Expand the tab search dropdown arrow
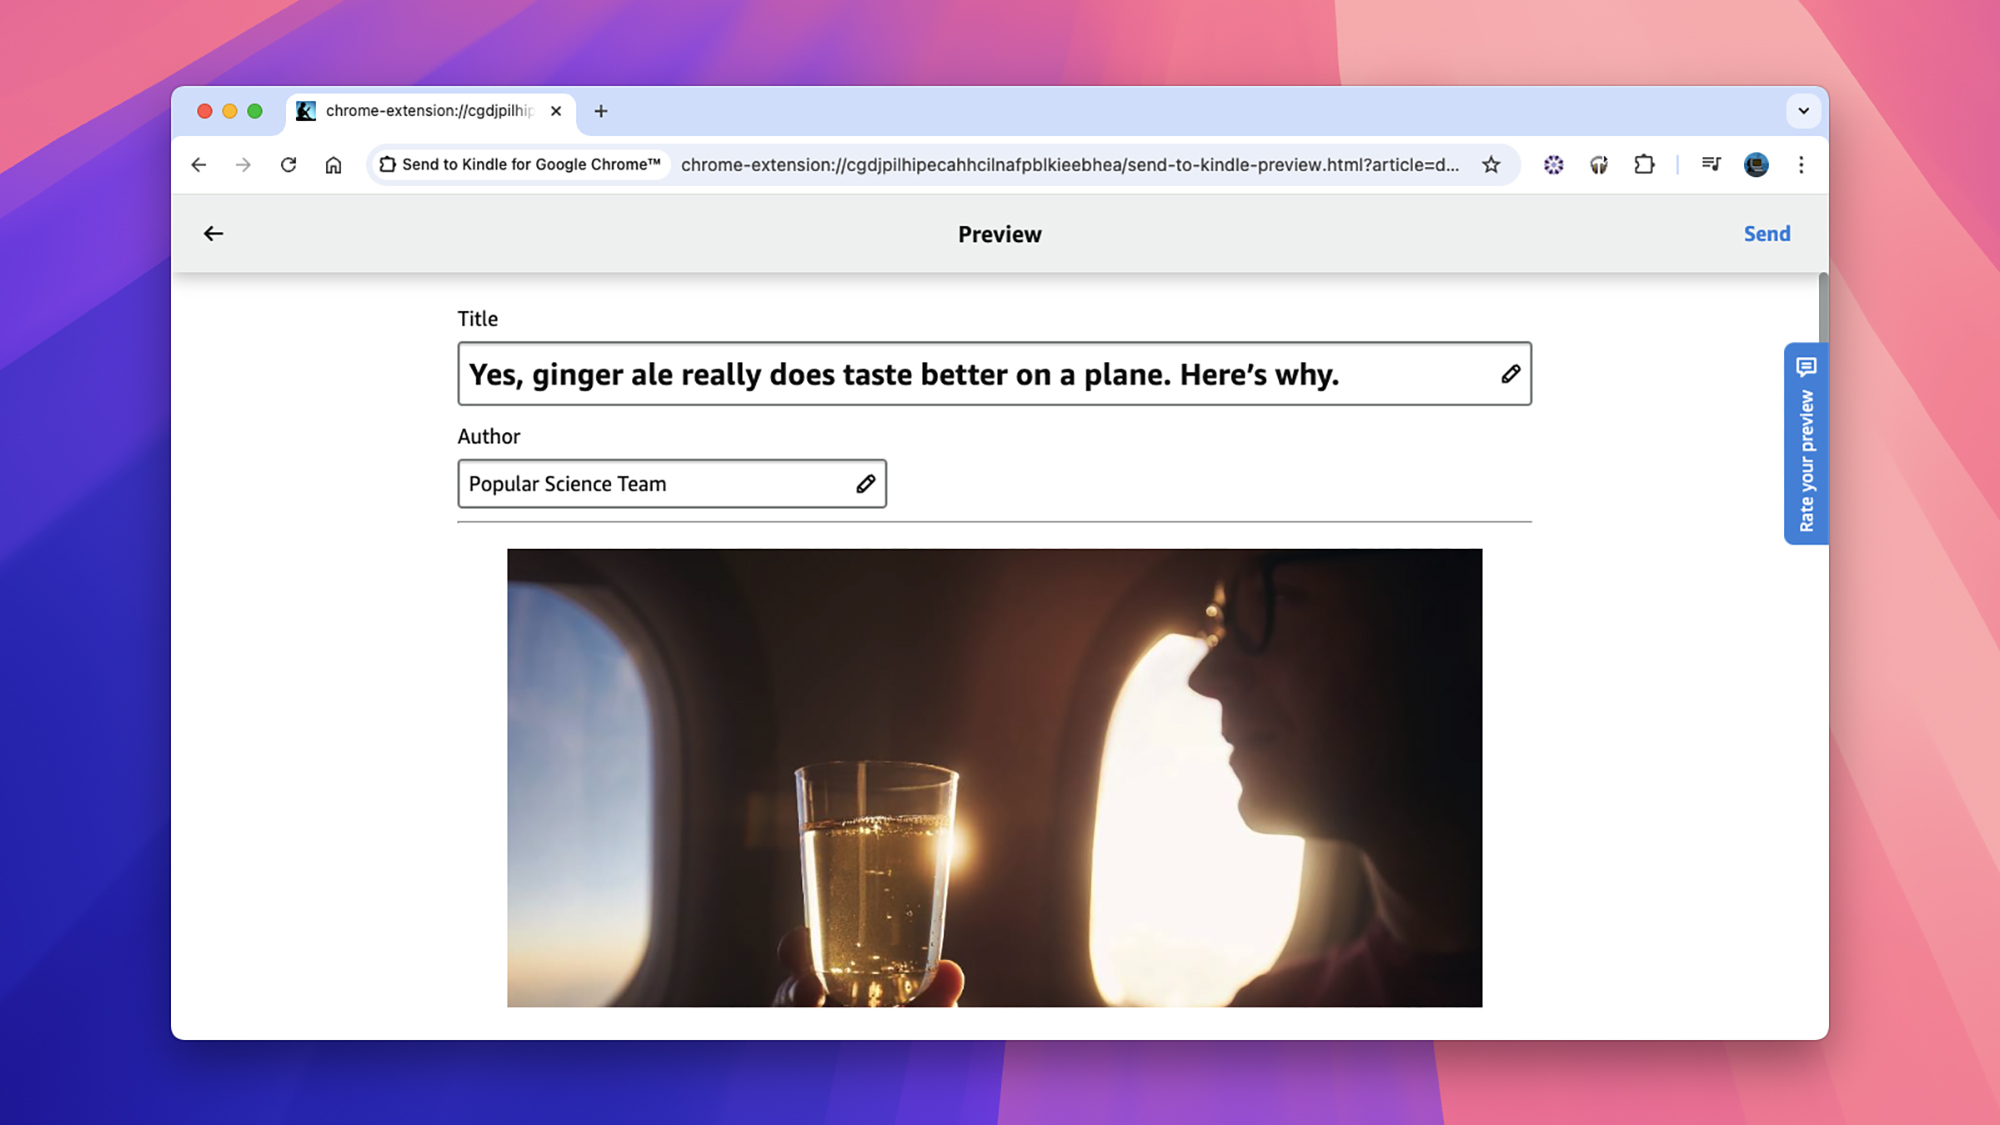Image resolution: width=2000 pixels, height=1125 pixels. pos(1803,111)
